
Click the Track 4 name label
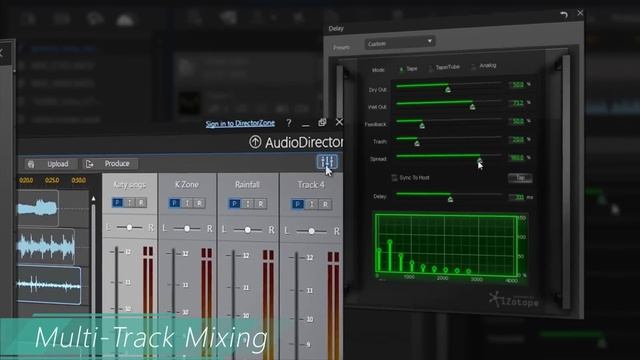311,185
